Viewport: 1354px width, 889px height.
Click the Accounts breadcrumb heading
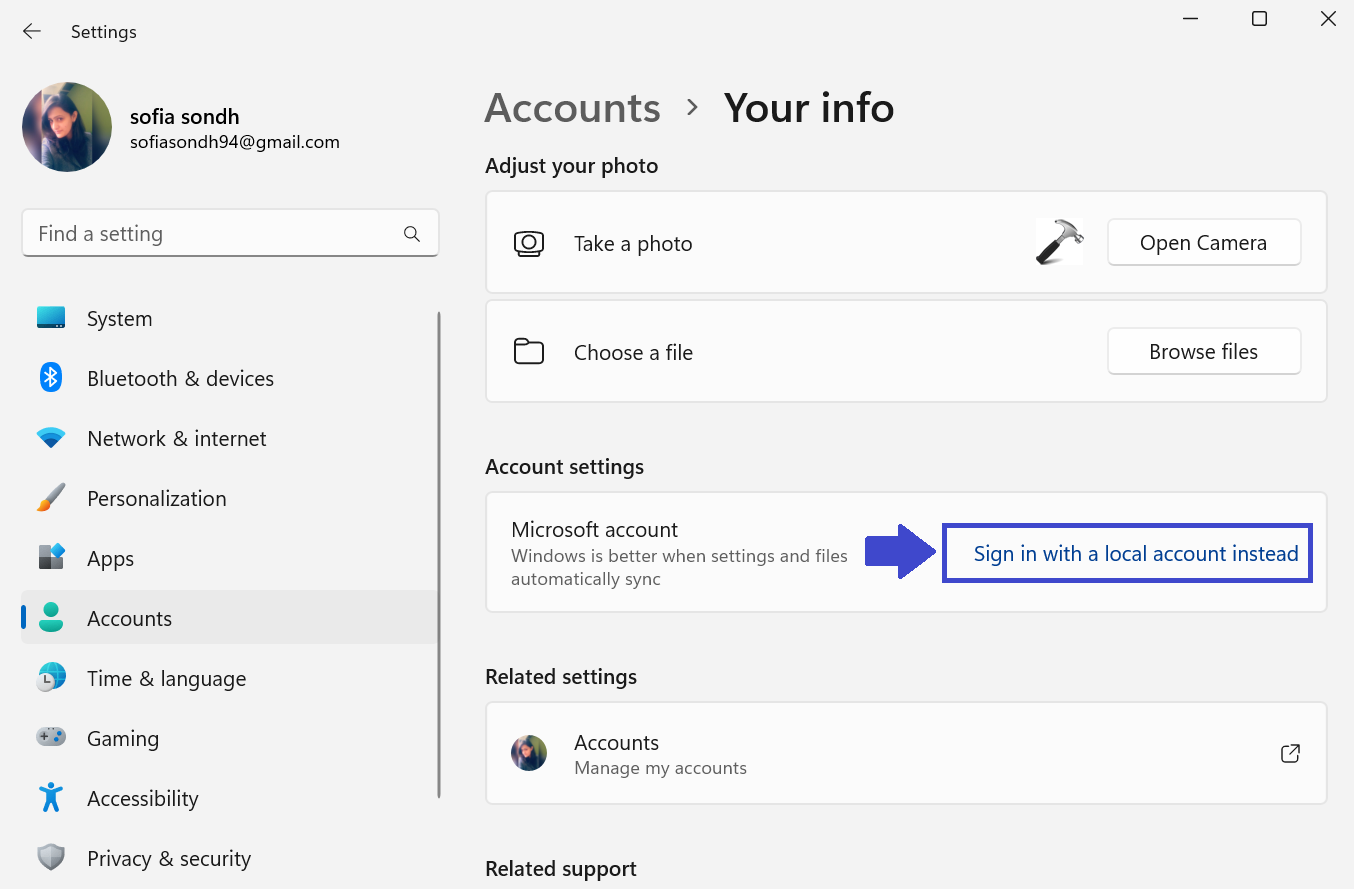point(572,108)
